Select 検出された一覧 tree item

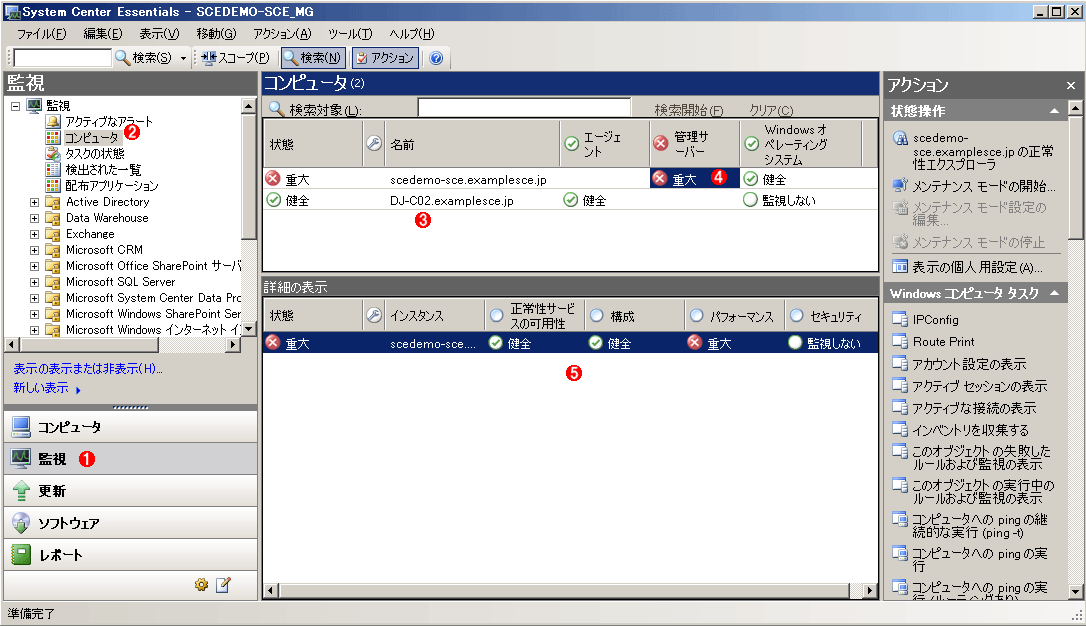click(103, 170)
